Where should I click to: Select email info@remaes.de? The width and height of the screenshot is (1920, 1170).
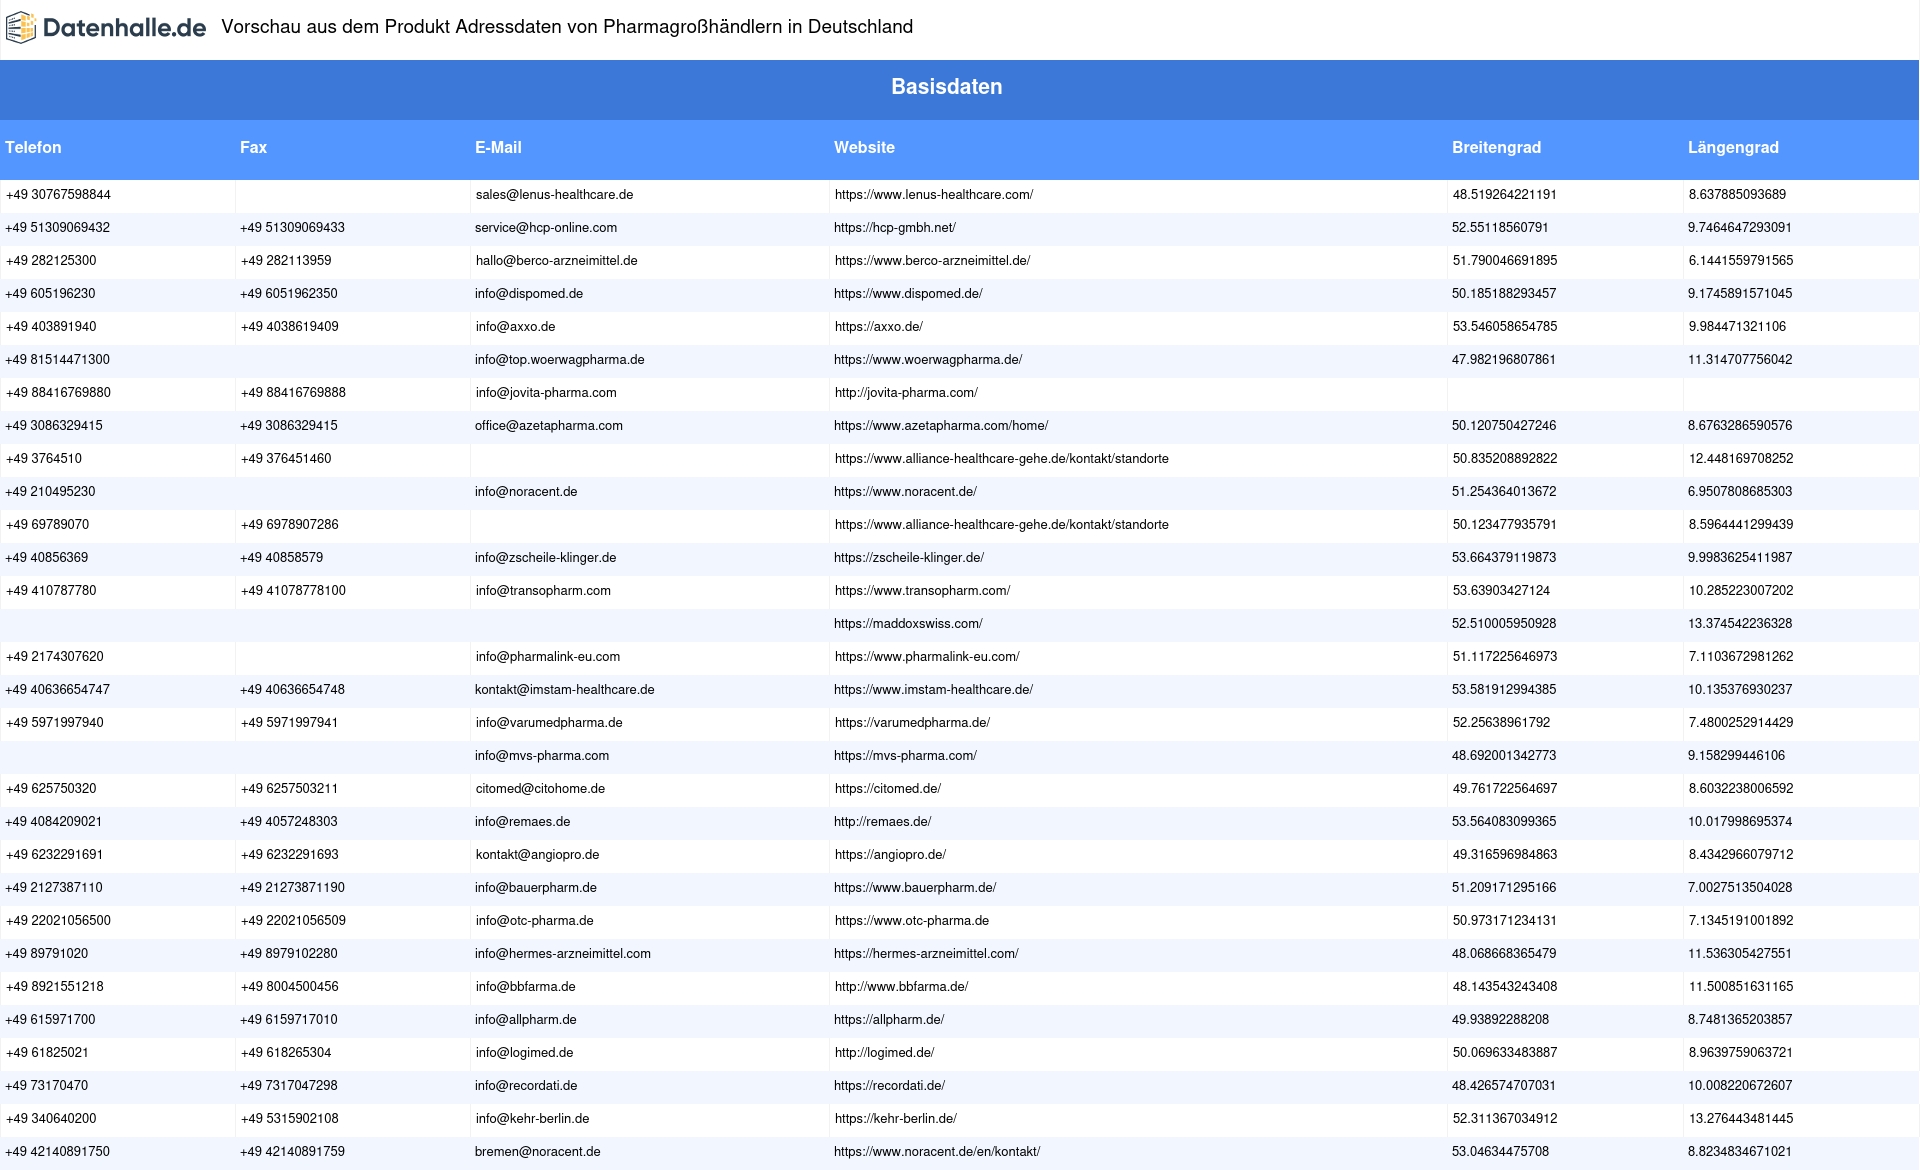click(522, 822)
